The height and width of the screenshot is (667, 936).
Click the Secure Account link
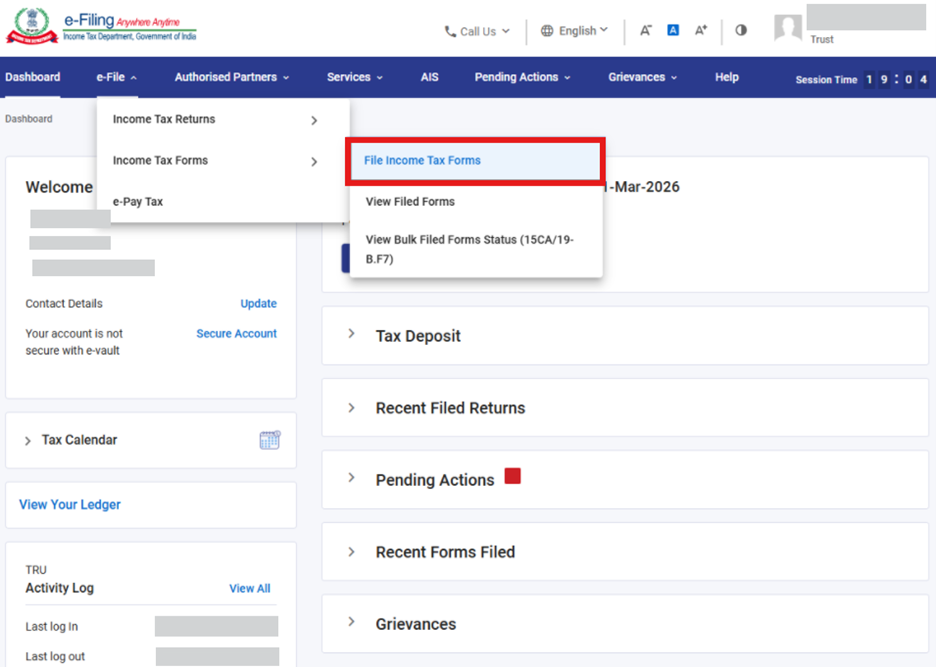(236, 333)
